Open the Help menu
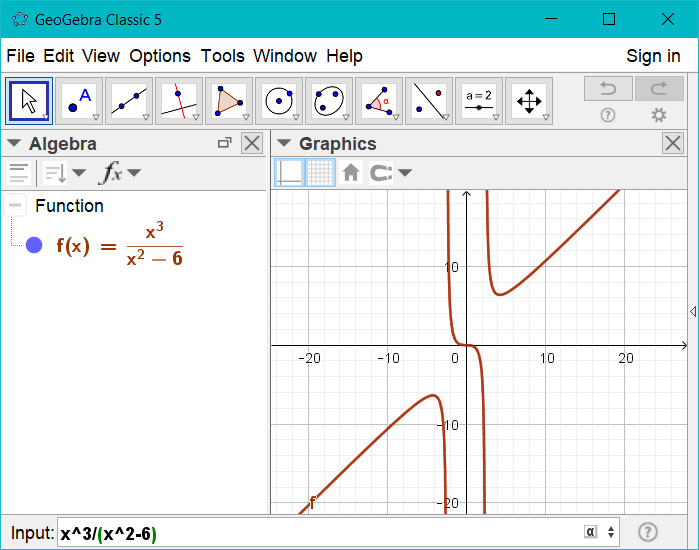 [x=344, y=56]
